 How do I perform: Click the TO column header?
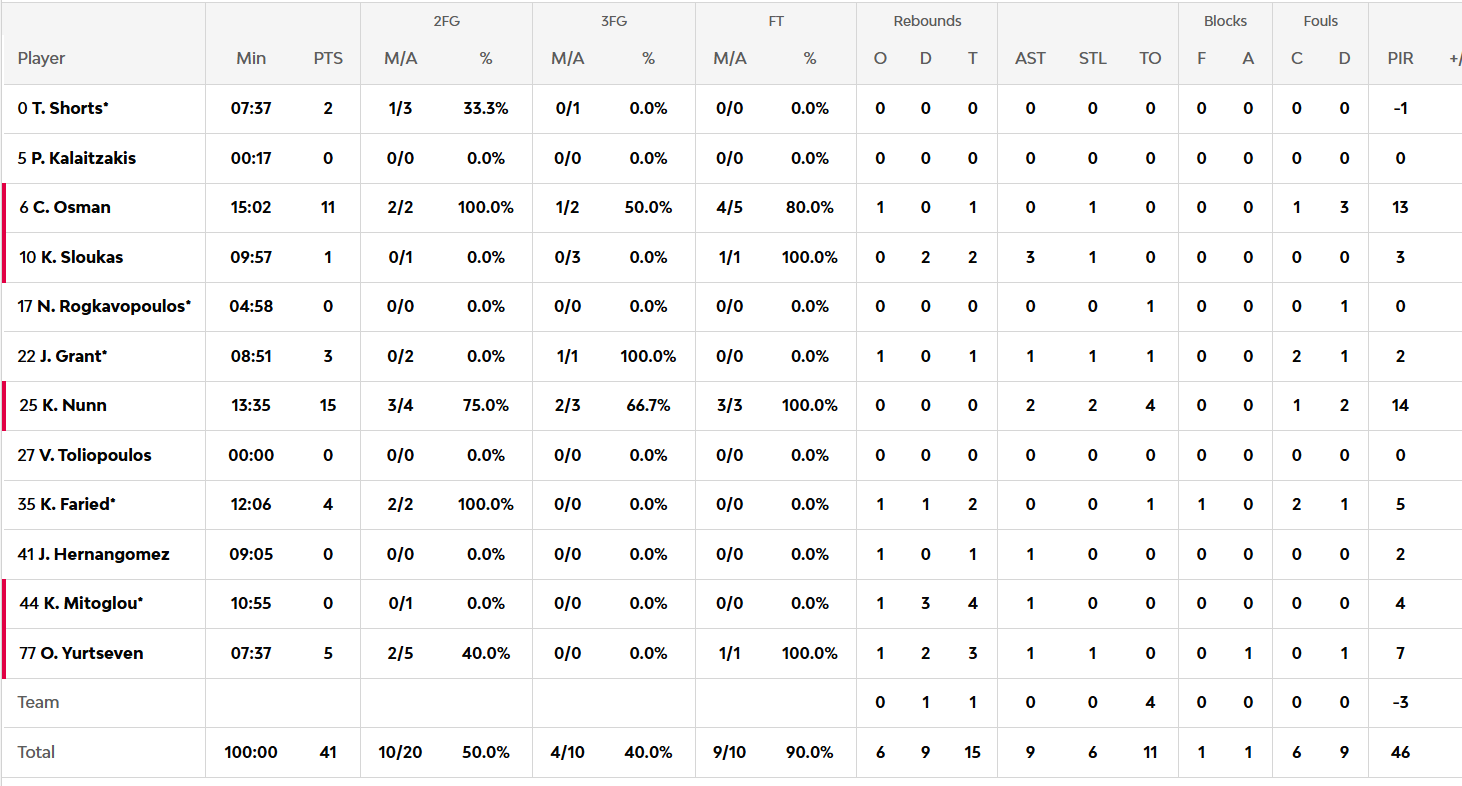[x=1150, y=58]
